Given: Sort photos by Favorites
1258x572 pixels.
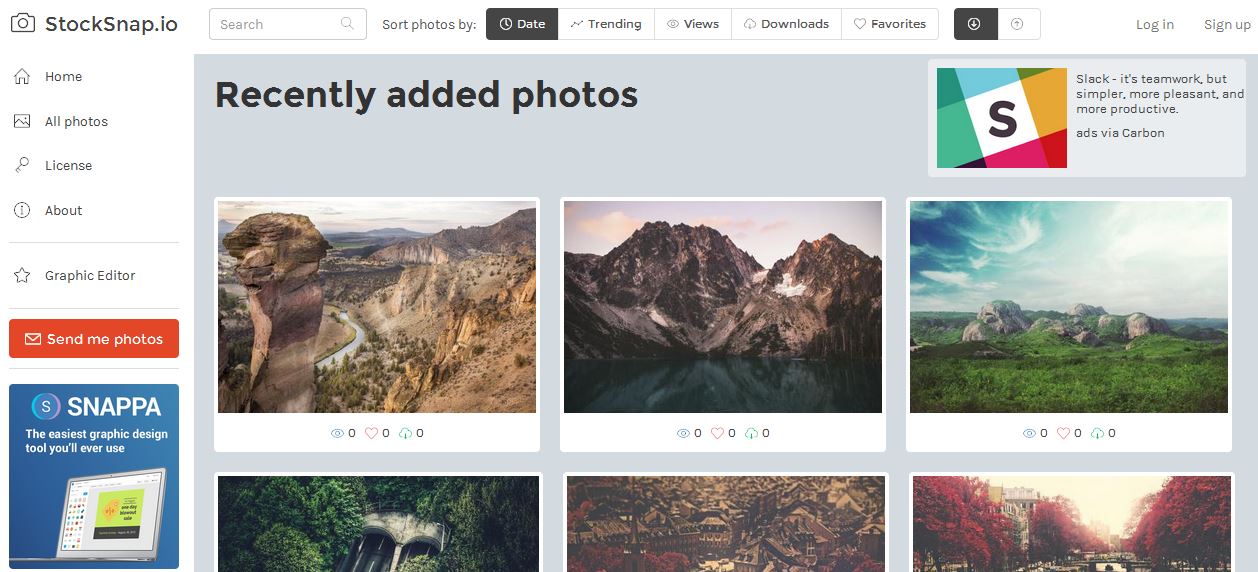Looking at the screenshot, I should click(889, 24).
